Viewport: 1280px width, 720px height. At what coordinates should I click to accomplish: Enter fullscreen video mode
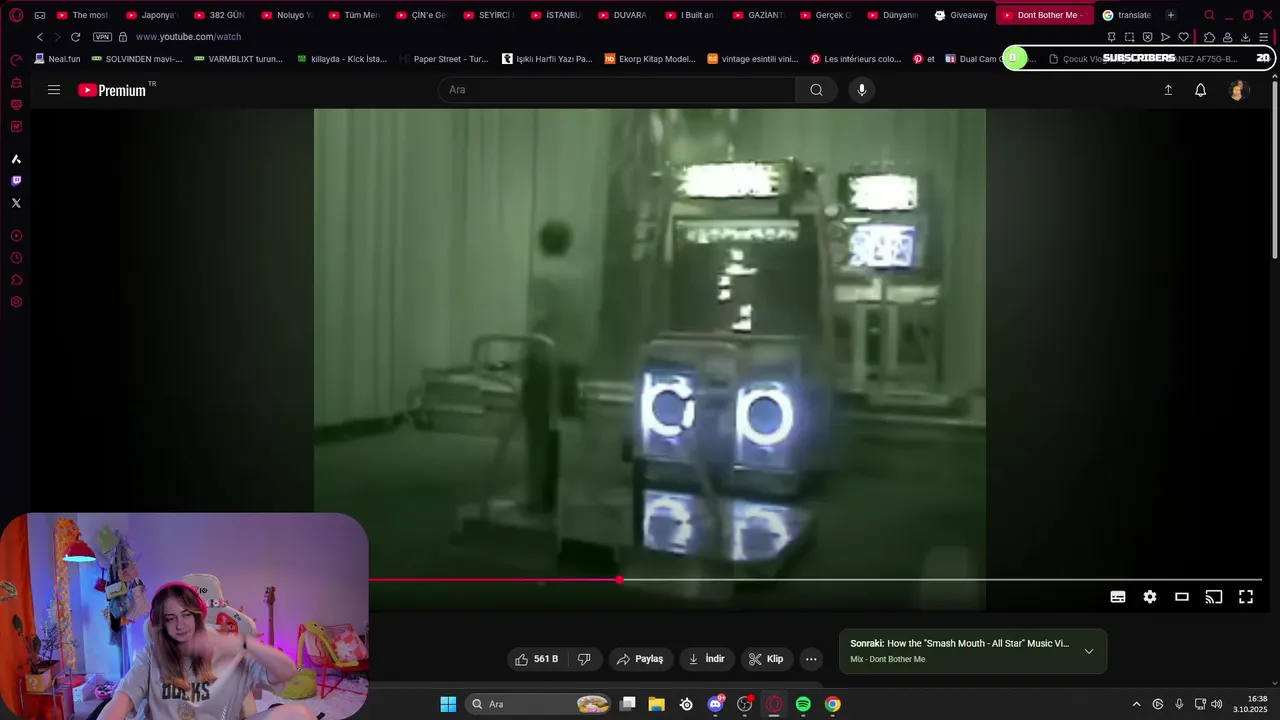coord(1246,597)
